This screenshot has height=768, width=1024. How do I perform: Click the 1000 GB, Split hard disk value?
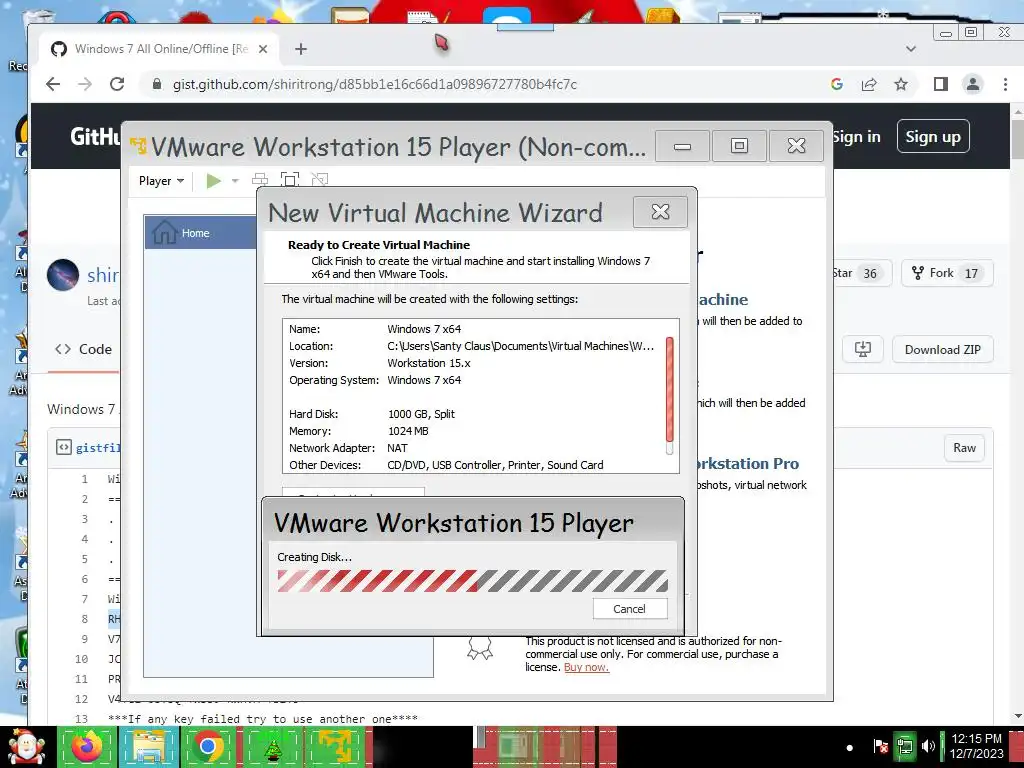pyautogui.click(x=421, y=414)
